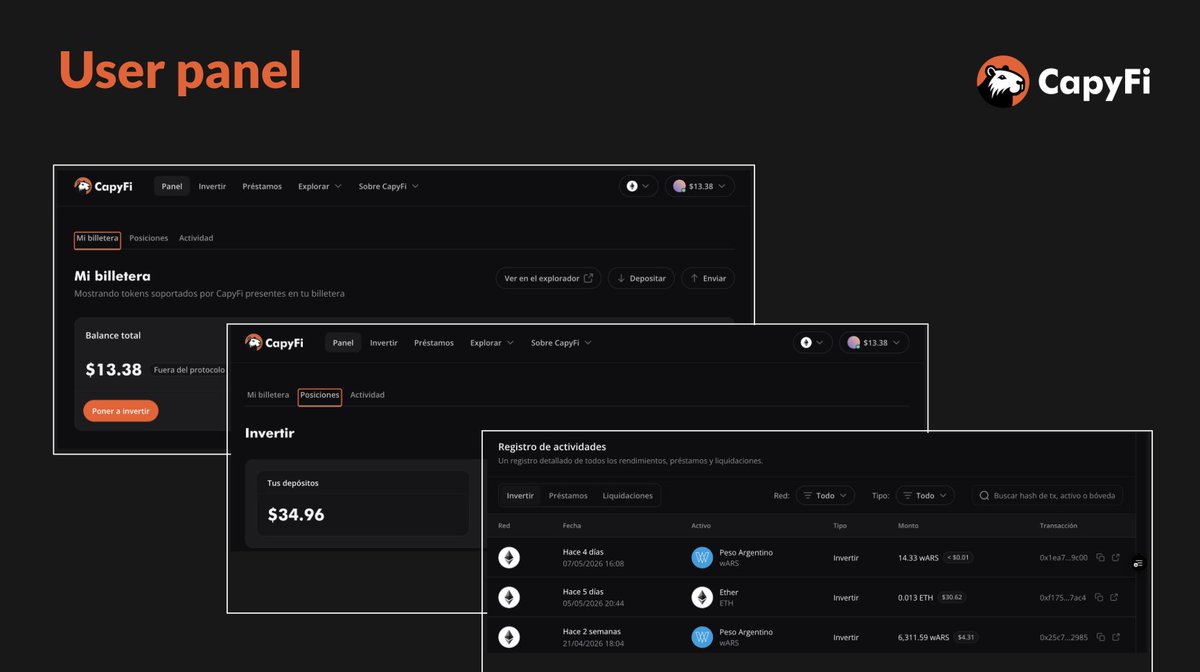Switch to Actividad tab in the Mi billetera window
1200x672 pixels.
point(196,239)
